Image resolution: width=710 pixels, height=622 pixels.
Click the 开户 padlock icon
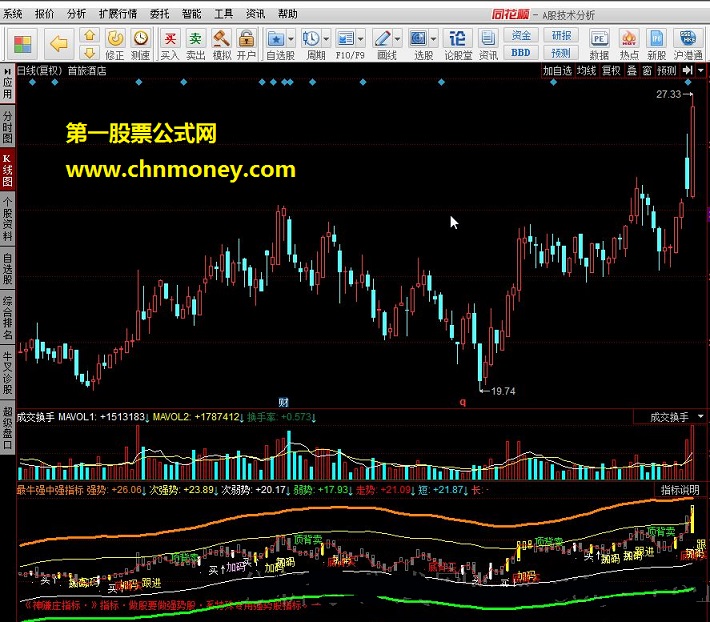pos(246,38)
